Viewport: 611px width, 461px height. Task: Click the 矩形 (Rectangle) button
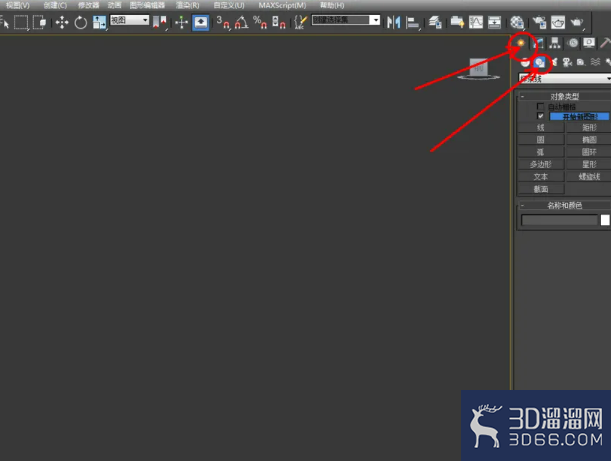pos(589,127)
